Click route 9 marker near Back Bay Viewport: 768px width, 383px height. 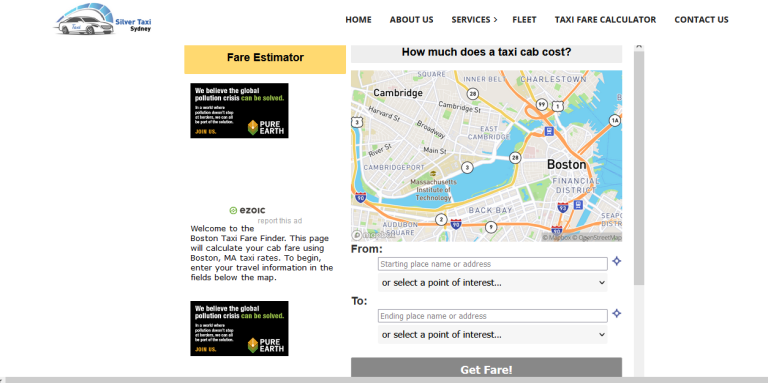click(491, 227)
